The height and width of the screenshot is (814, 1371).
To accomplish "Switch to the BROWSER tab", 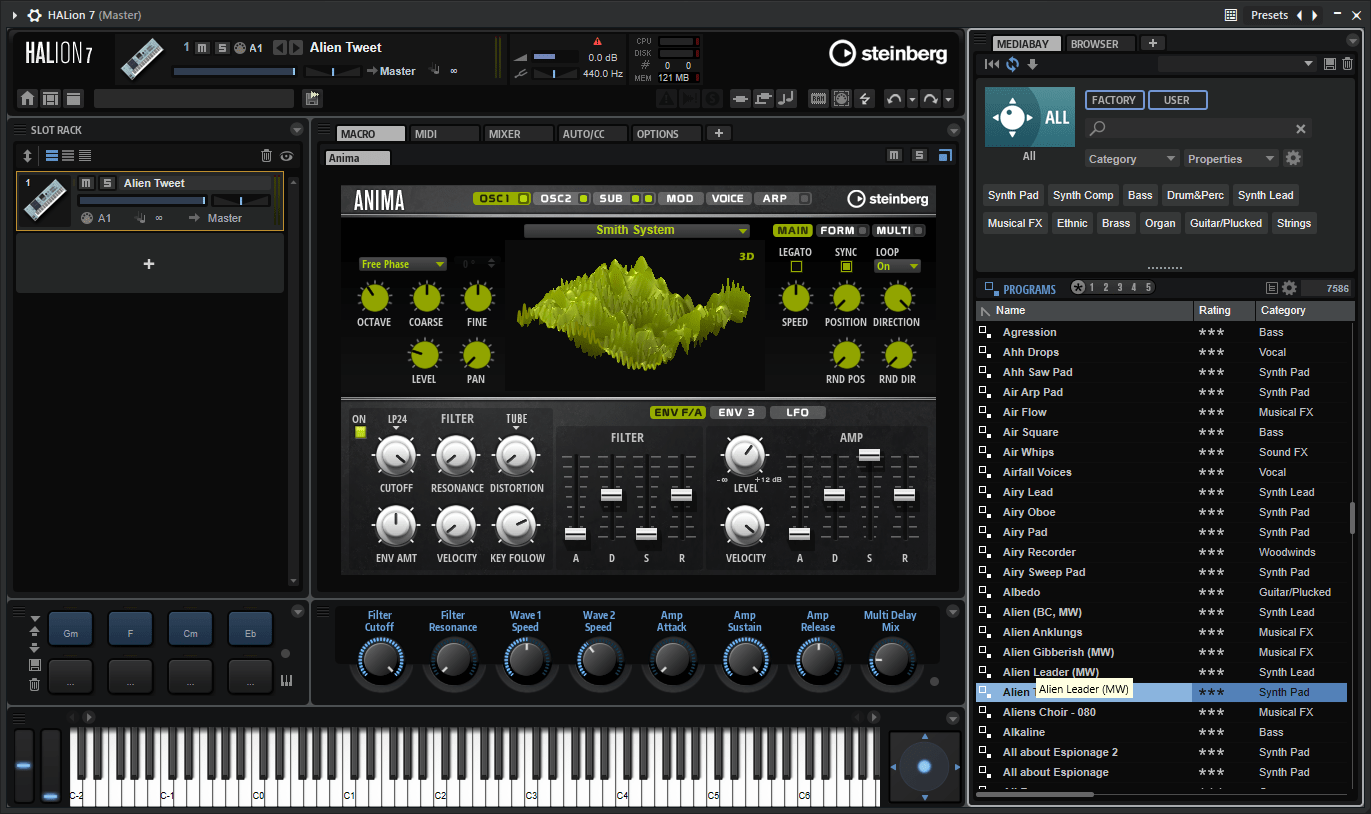I will 1102,44.
